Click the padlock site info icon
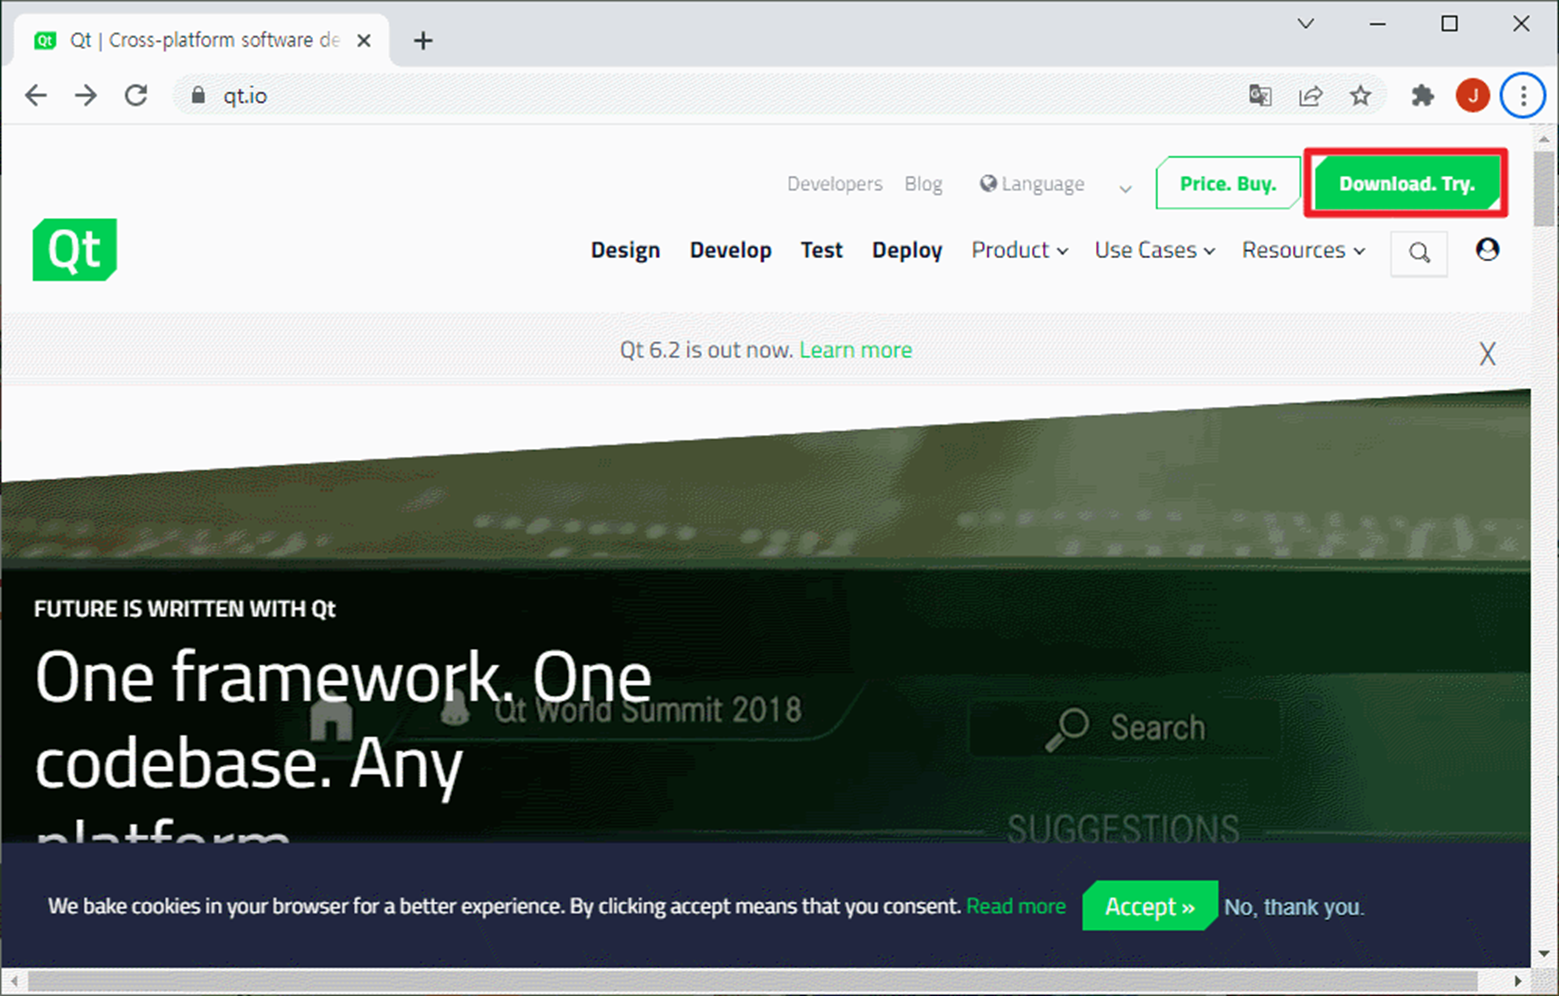 coord(198,95)
